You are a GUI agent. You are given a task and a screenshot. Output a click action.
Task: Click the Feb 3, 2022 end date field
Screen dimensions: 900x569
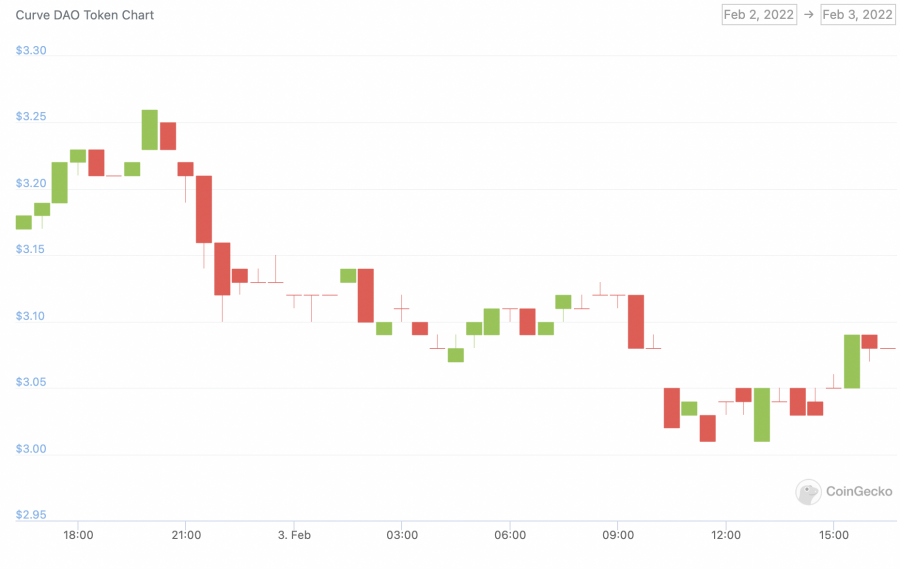point(857,14)
